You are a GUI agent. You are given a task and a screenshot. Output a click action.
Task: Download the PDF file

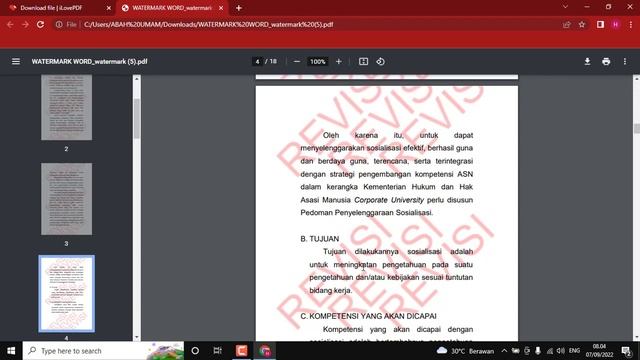pos(587,62)
